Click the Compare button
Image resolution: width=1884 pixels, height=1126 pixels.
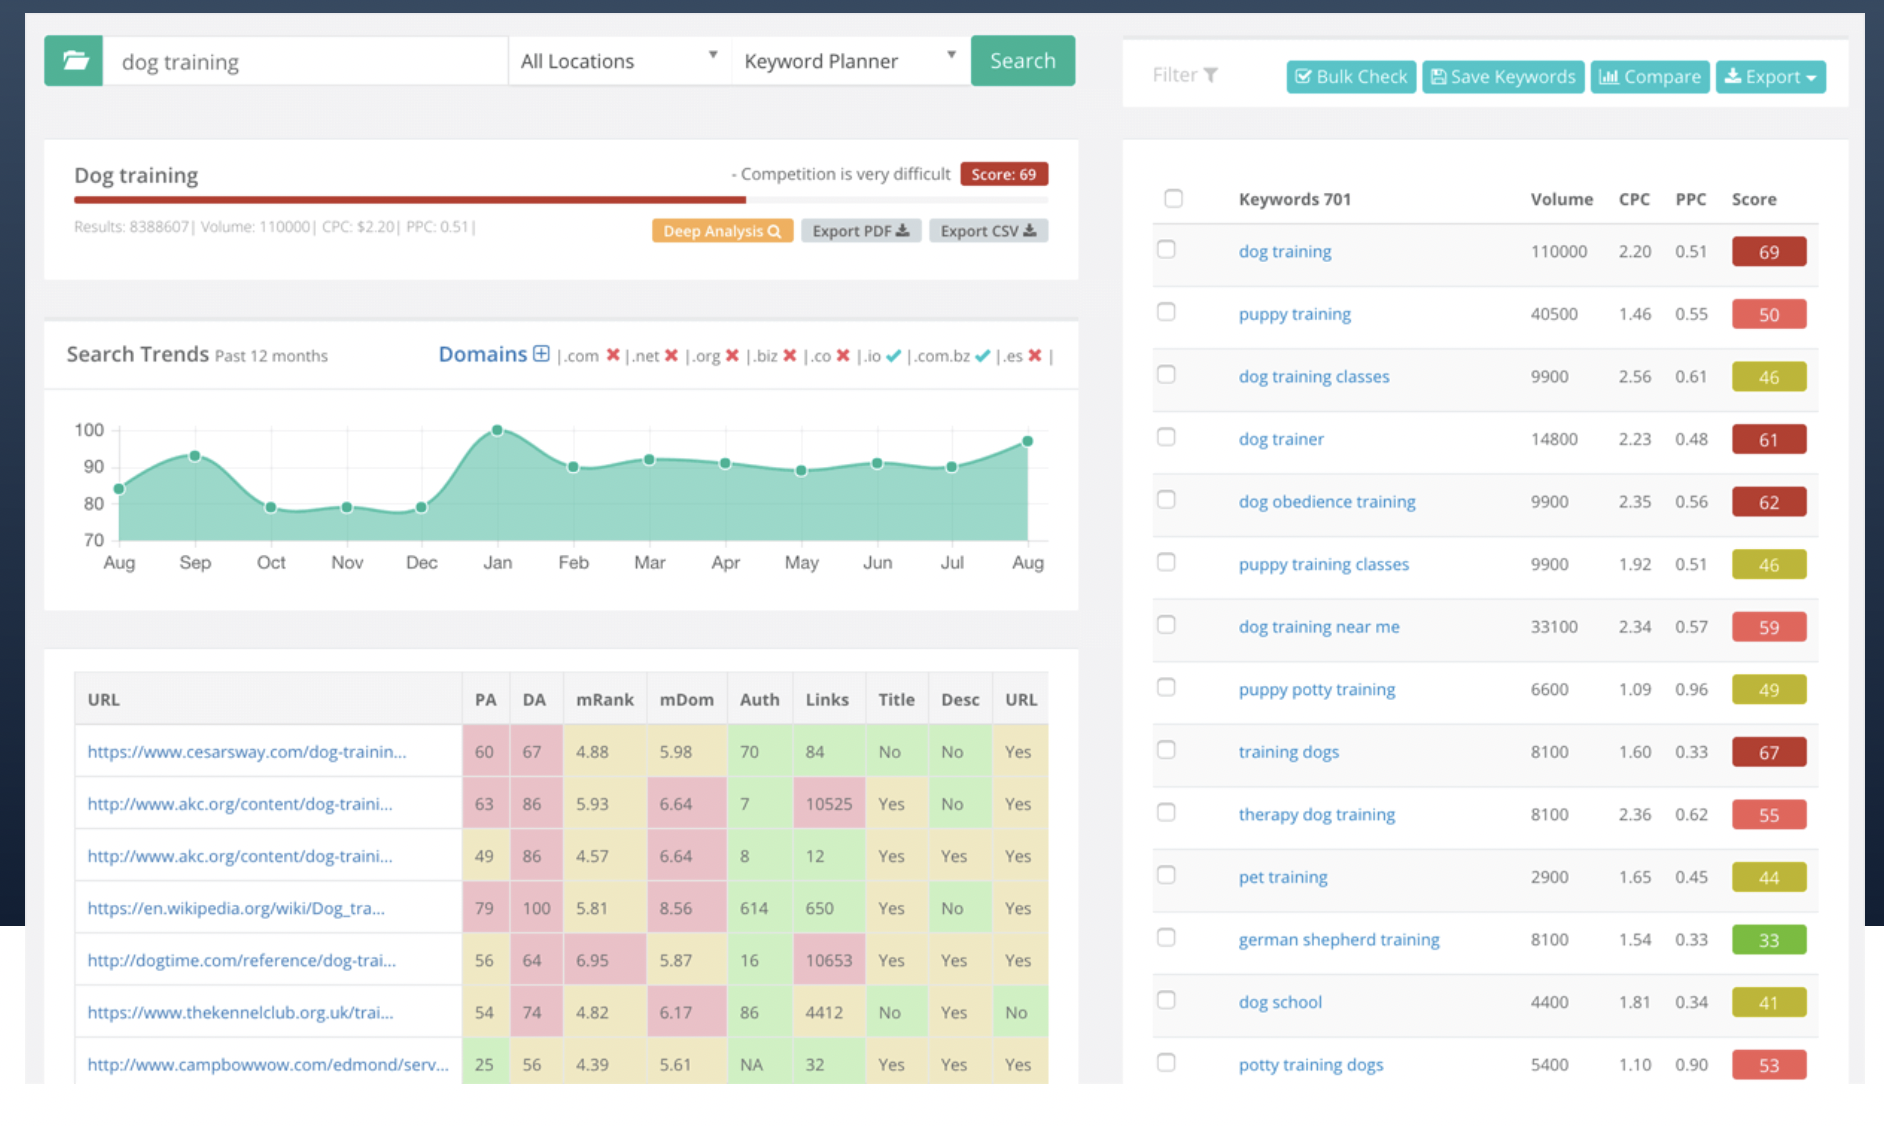1650,77
